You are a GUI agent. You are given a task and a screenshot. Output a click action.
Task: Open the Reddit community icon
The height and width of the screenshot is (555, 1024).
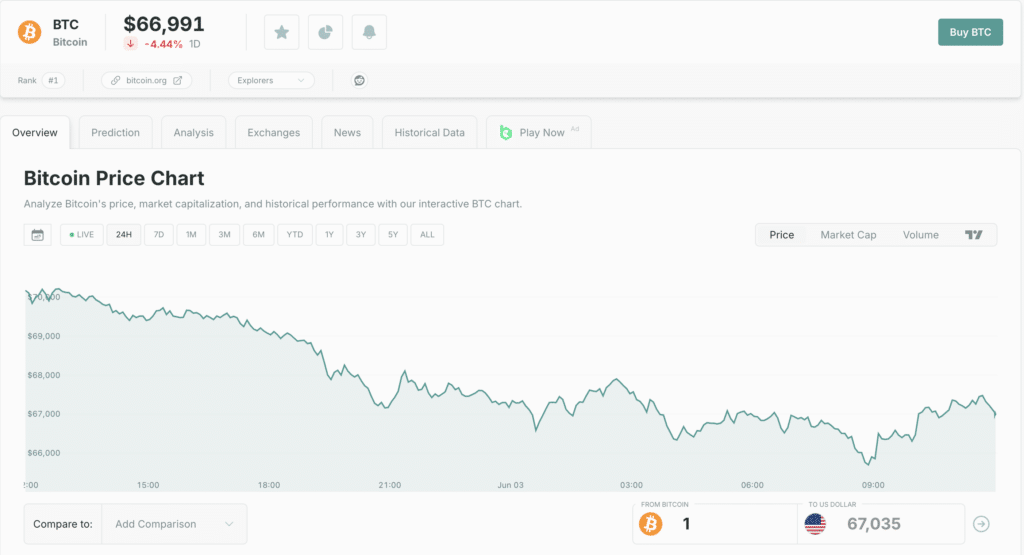click(x=359, y=80)
